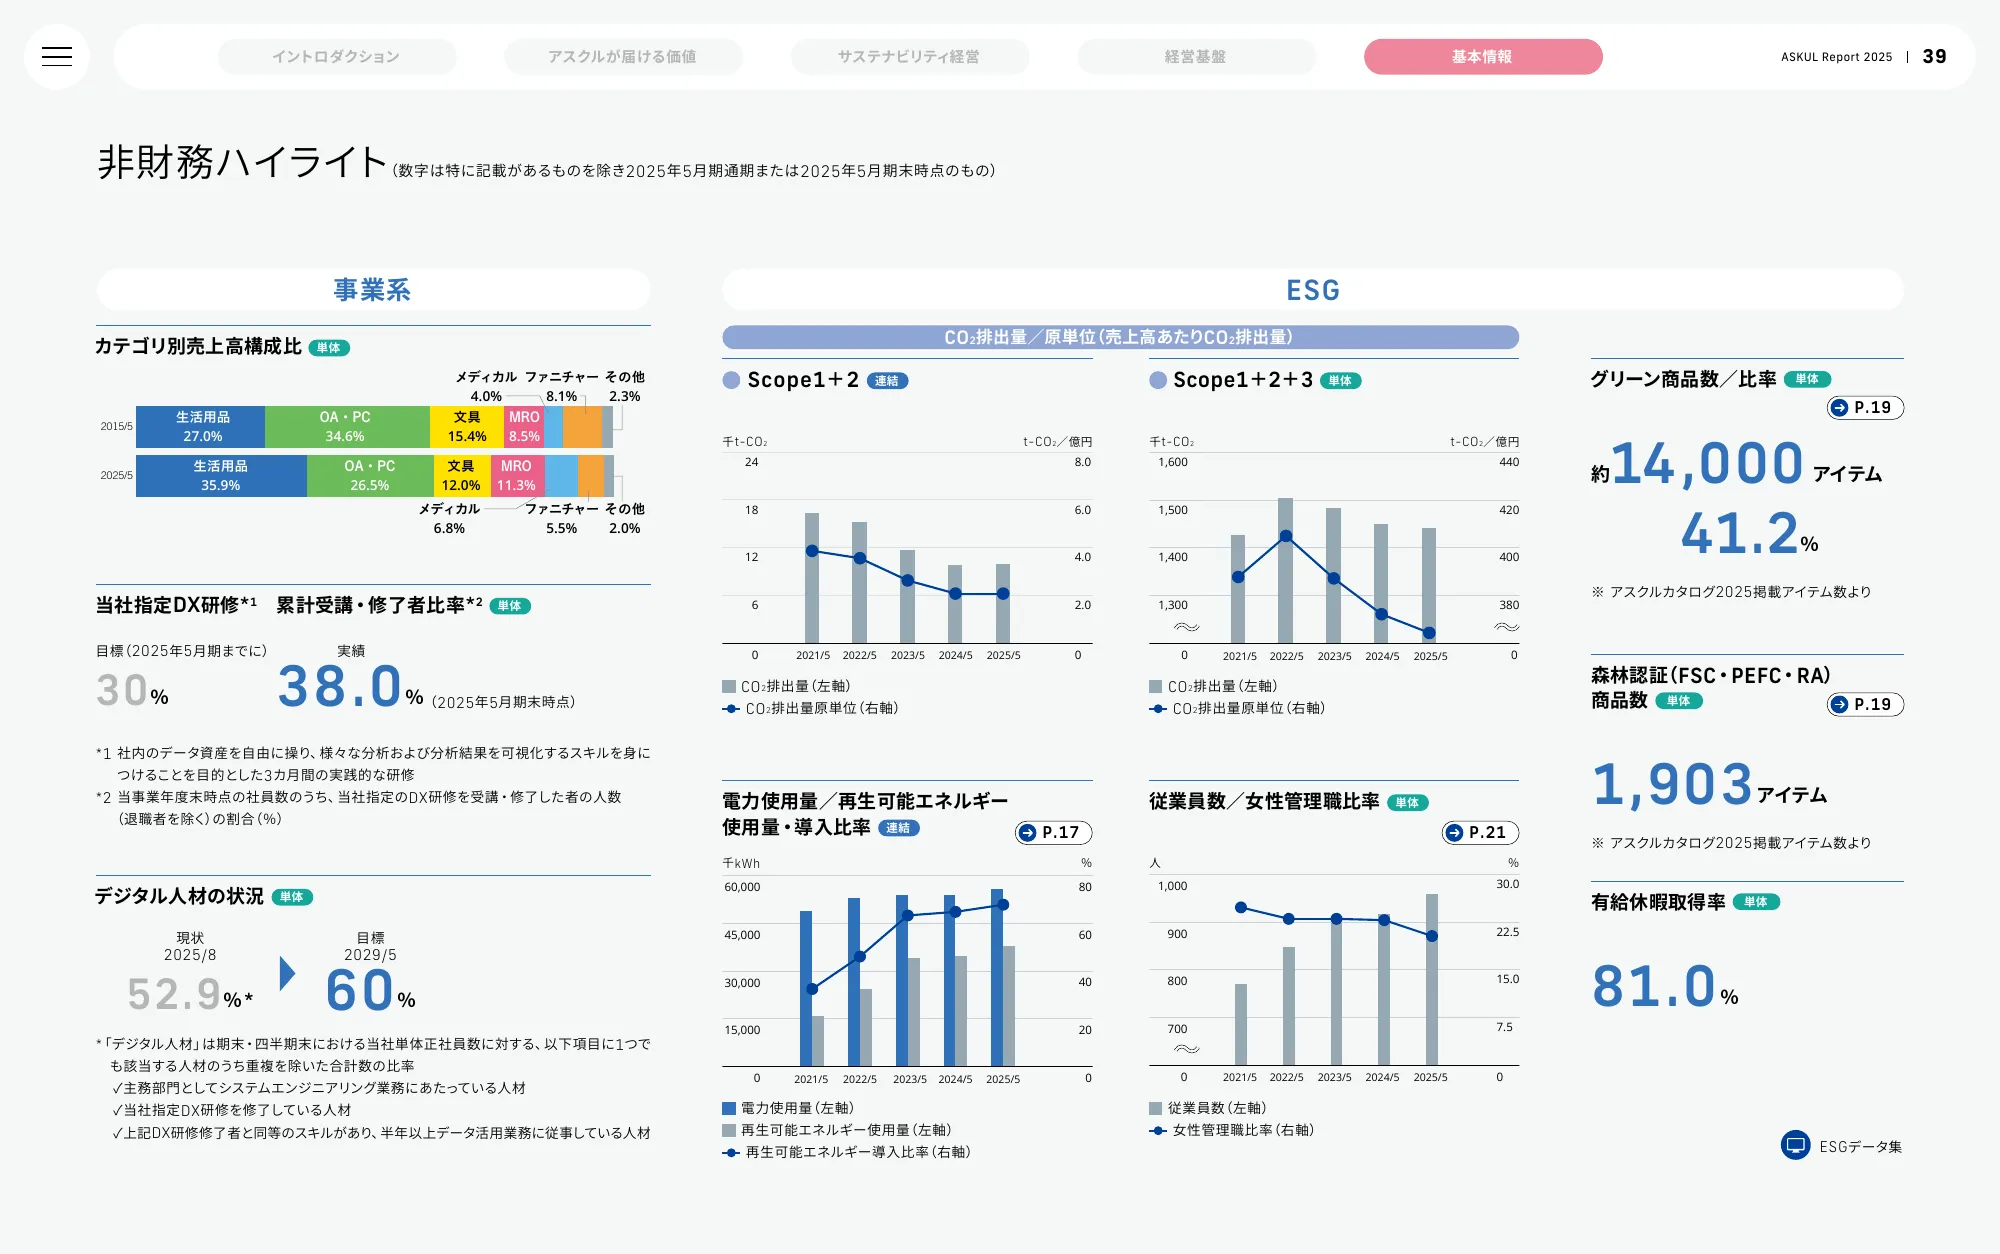Viewport: 2000px width, 1254px height.
Task: Click the 2025/5 MRO 11.3% bar segment
Action: tap(517, 476)
